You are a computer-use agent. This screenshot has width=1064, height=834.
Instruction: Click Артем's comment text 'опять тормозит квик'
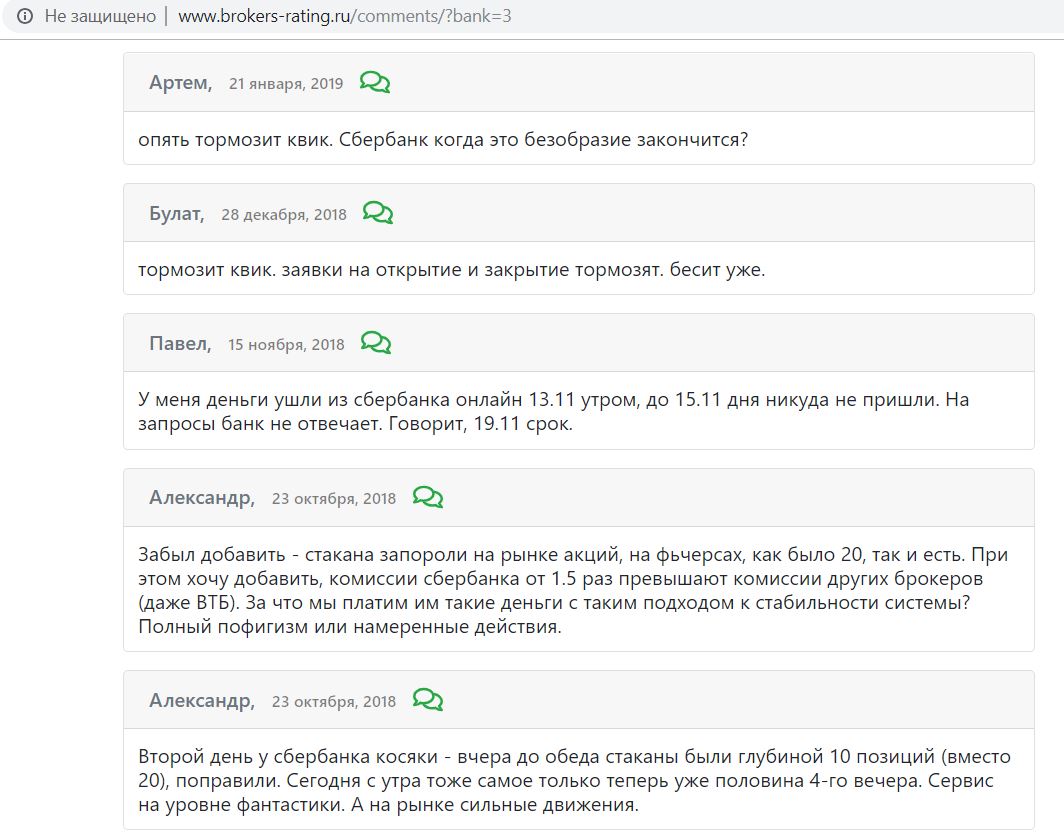click(x=443, y=139)
